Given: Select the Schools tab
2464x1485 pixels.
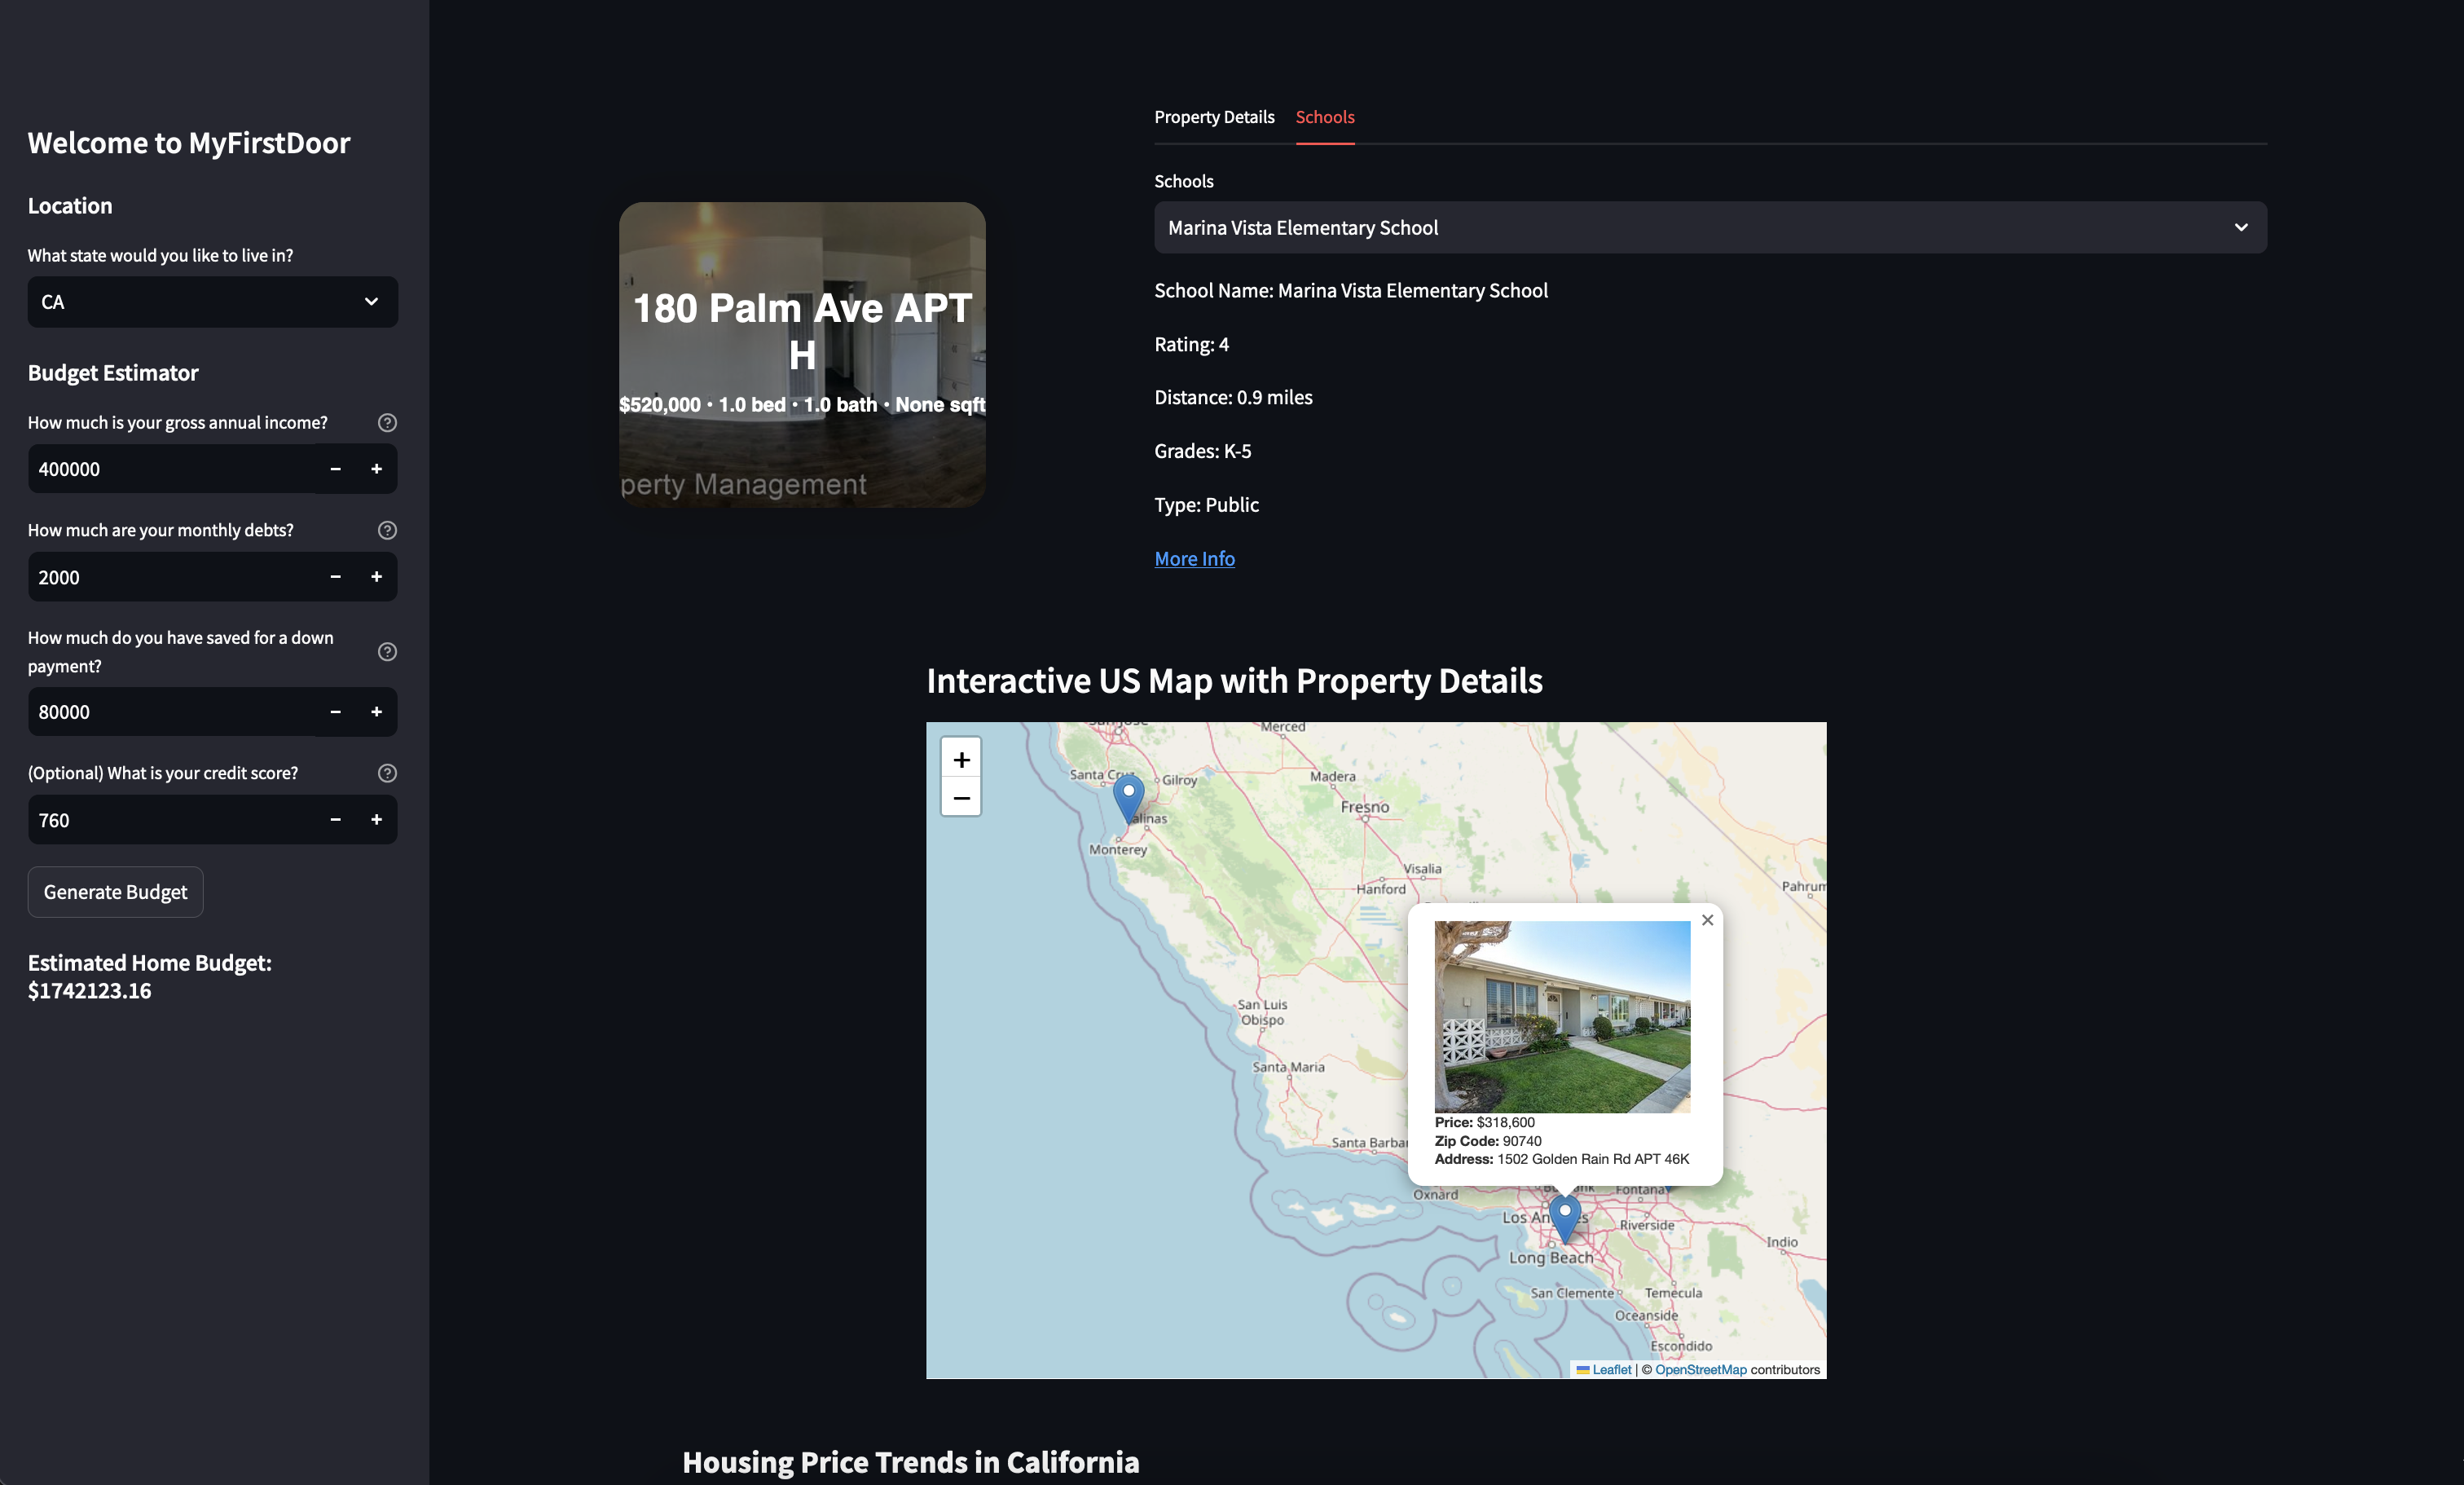Looking at the screenshot, I should tap(1324, 117).
